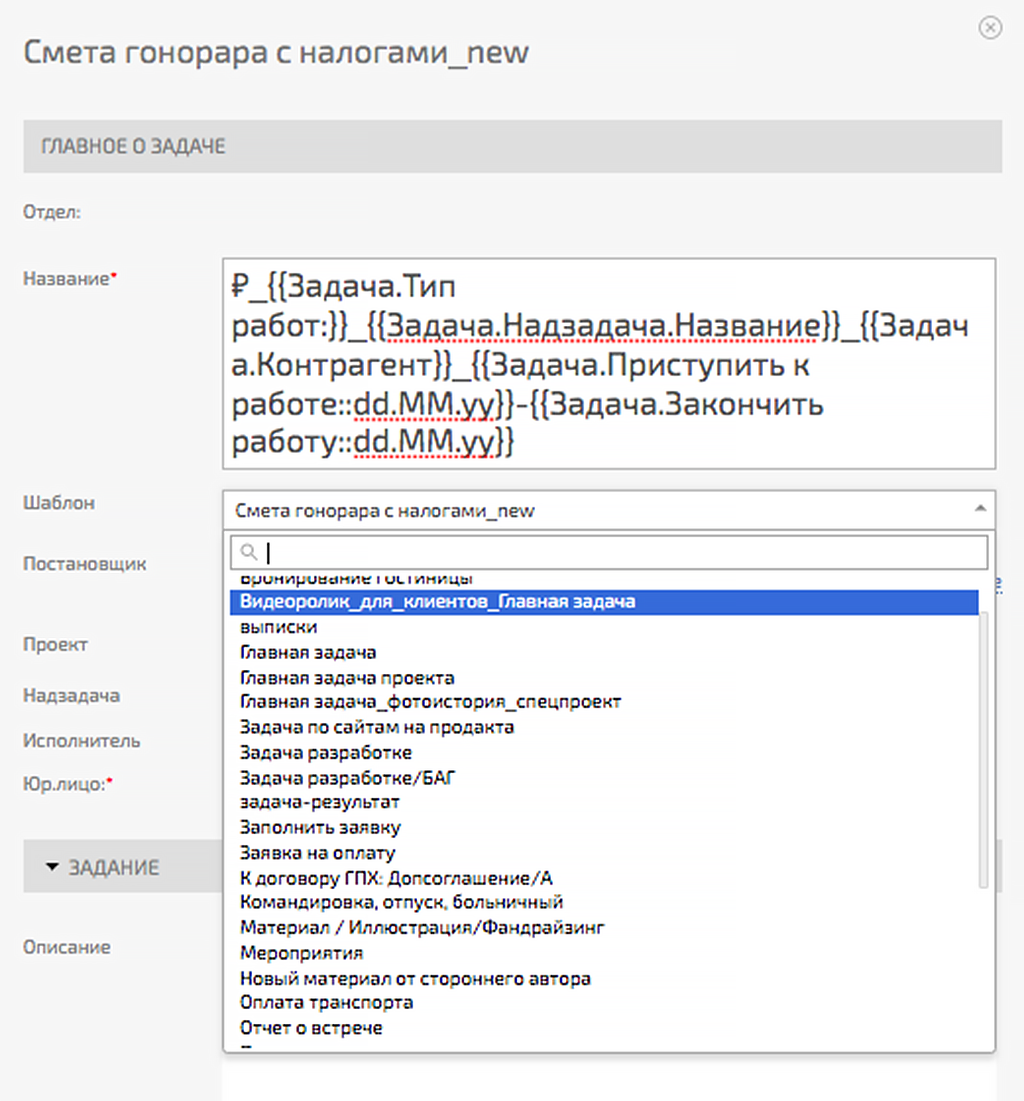
Task: Collapse the template list via up arrow
Action: coord(981,509)
